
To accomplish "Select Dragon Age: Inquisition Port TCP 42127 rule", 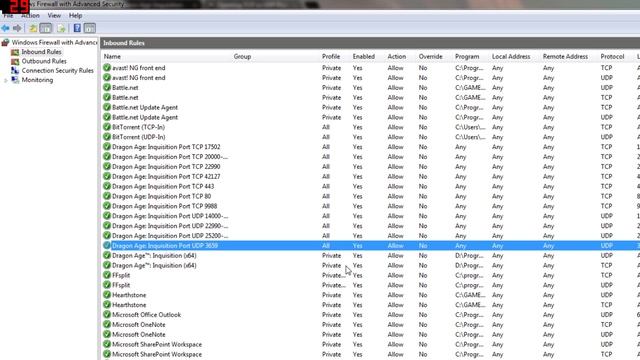I will point(166,176).
